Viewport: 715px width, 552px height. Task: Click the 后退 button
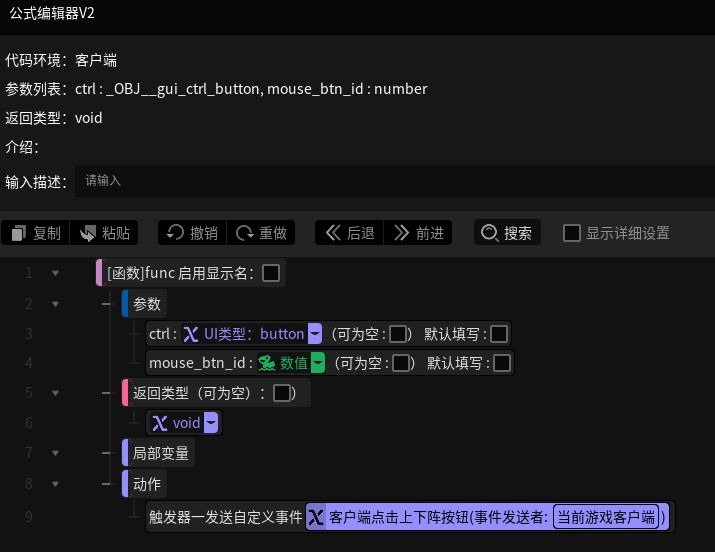(x=349, y=233)
